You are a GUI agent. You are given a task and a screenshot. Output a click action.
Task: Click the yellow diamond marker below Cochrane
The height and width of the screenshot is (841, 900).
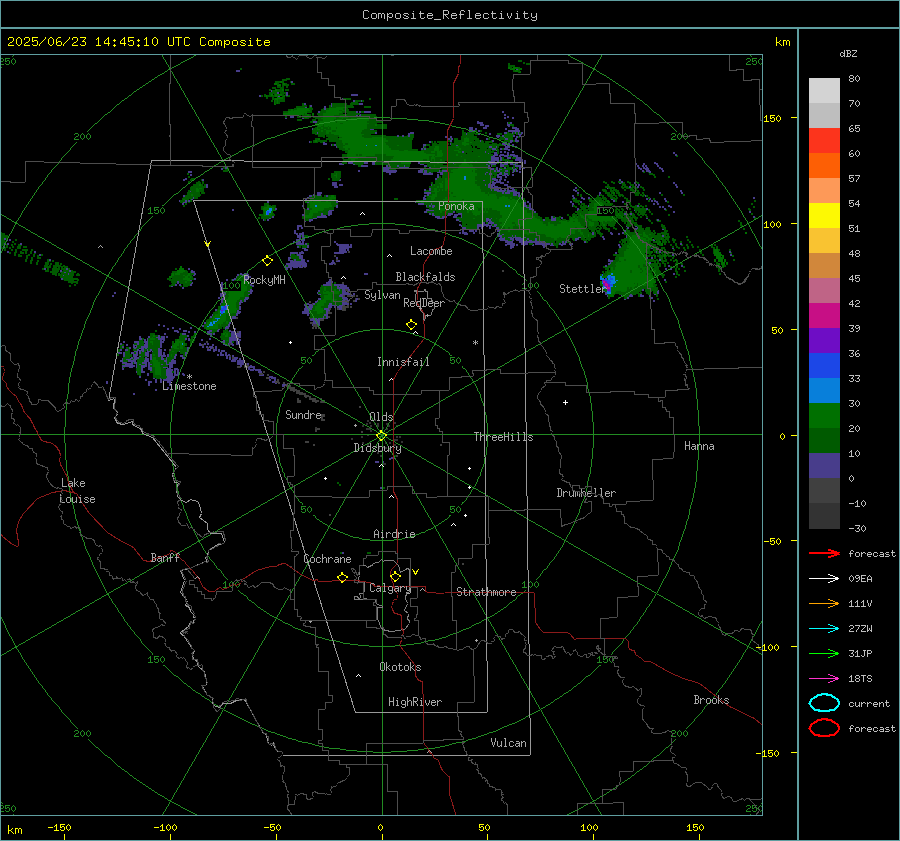pos(343,577)
